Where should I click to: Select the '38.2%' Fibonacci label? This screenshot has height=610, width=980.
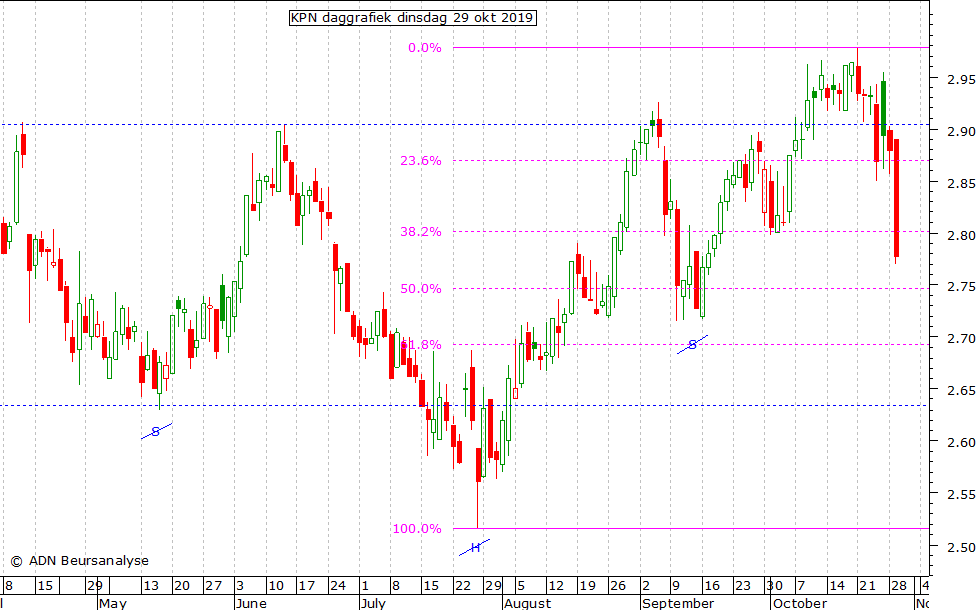tap(421, 232)
